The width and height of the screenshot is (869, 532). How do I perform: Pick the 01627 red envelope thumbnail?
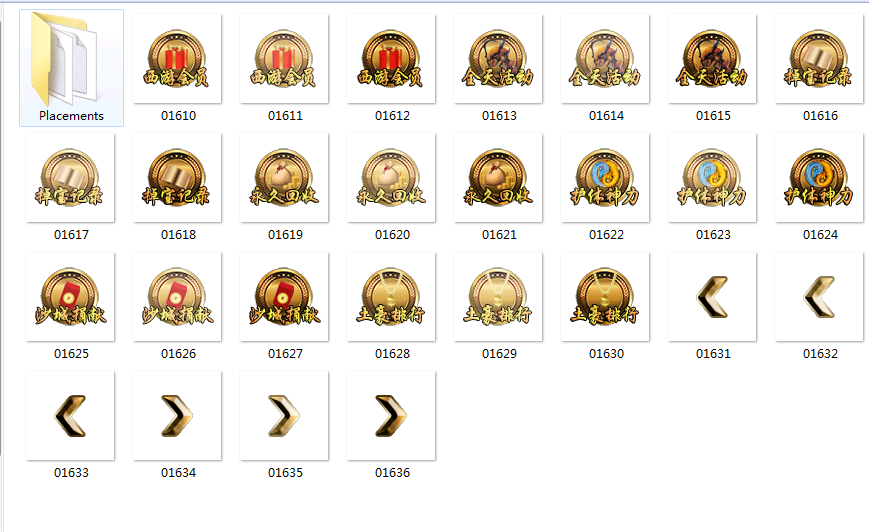point(284,297)
